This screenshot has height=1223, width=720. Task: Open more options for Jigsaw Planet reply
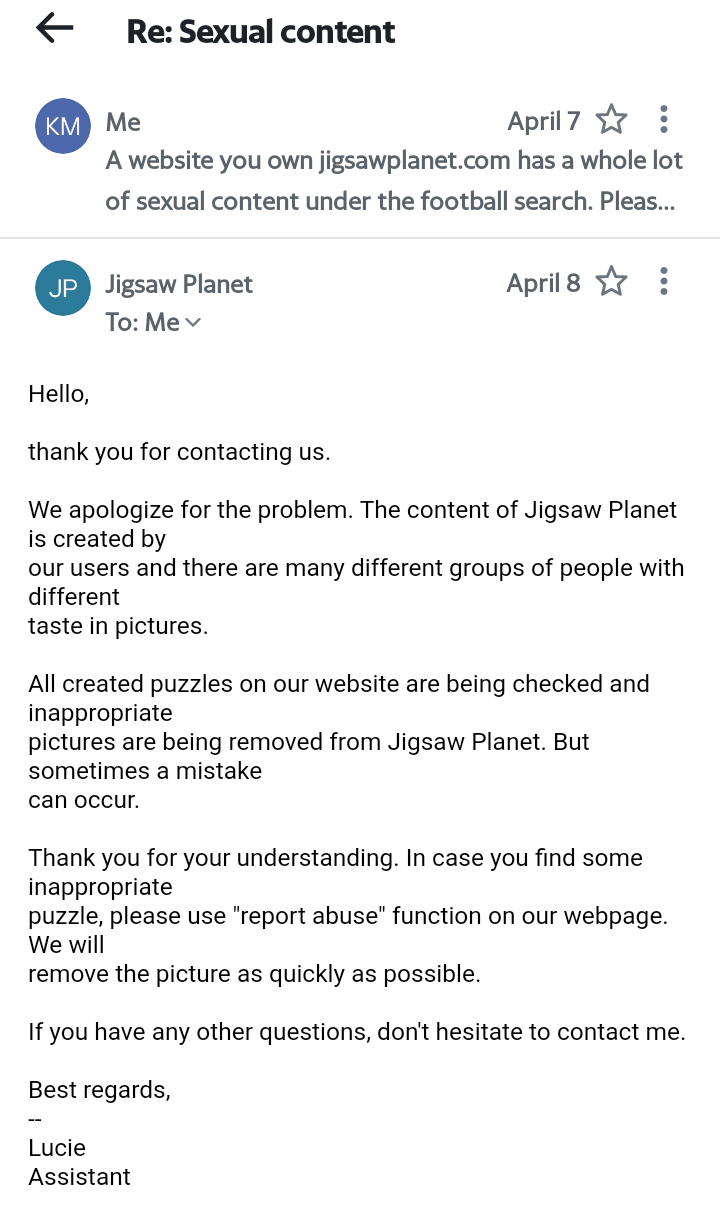pyautogui.click(x=663, y=282)
